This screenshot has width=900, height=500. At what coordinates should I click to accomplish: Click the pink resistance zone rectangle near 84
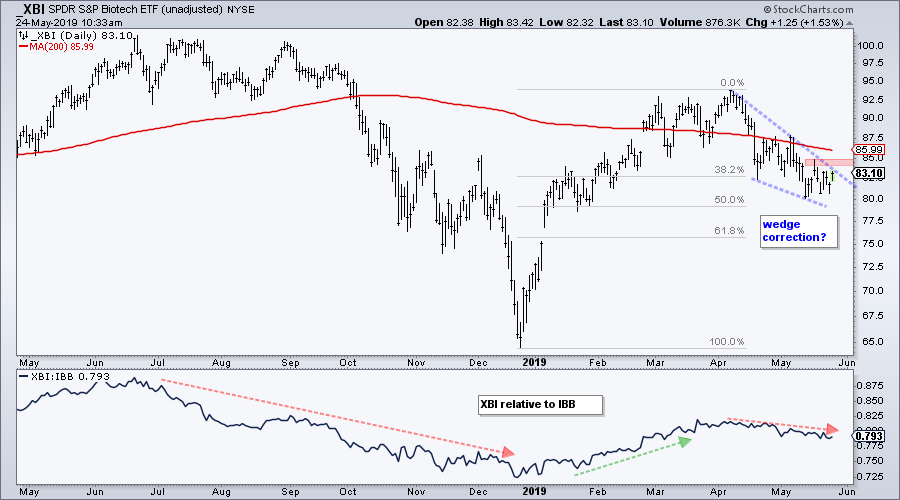829,162
